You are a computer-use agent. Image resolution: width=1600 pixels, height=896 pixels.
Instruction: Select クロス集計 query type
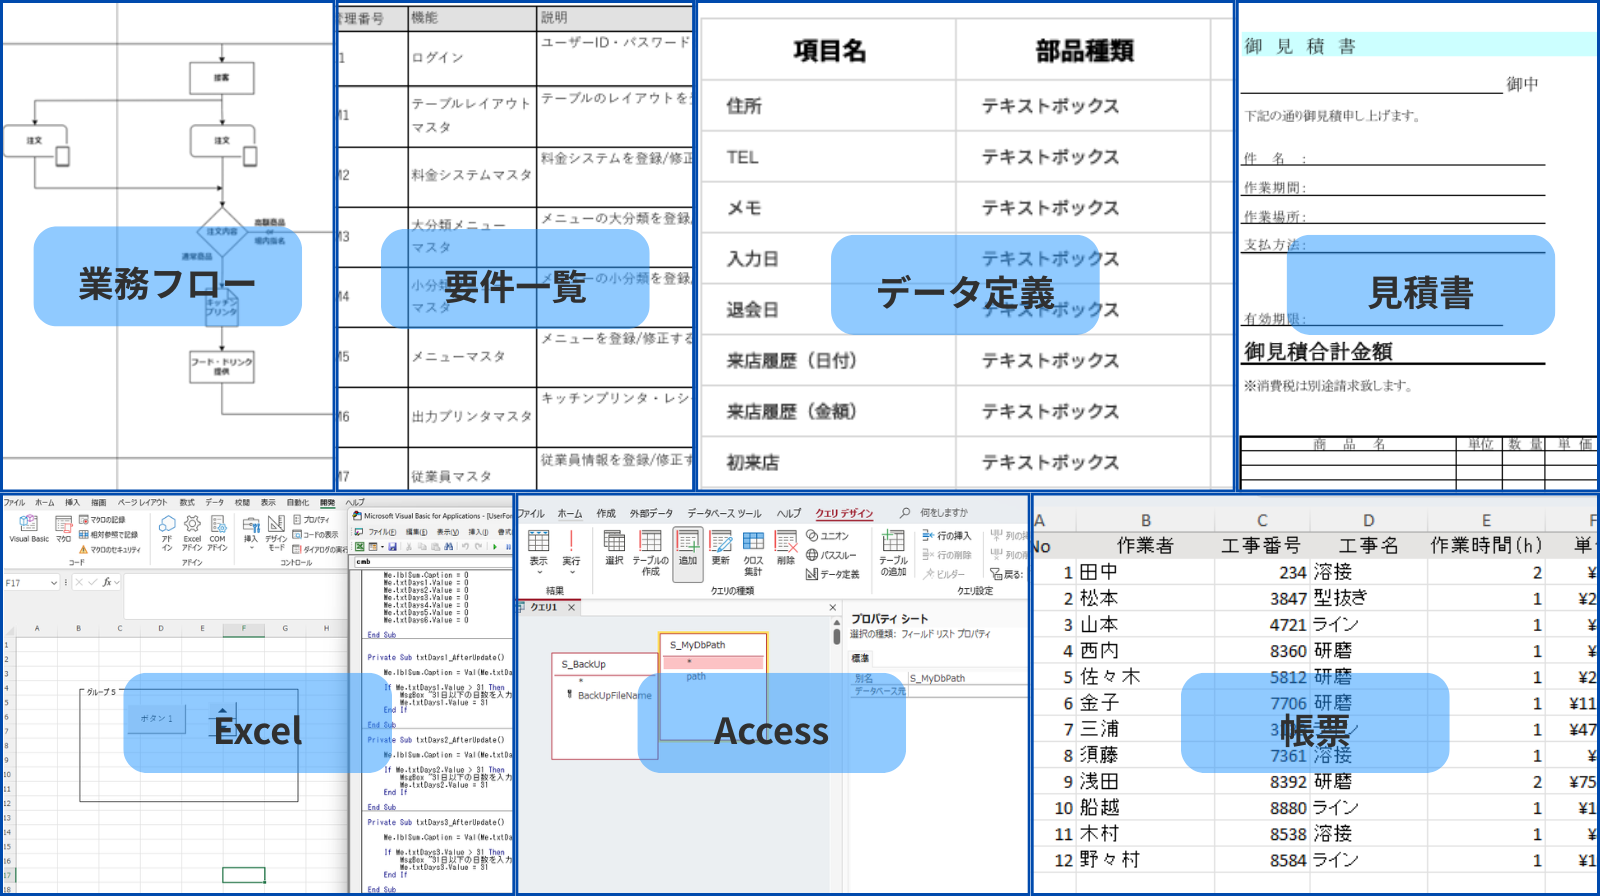(x=753, y=552)
